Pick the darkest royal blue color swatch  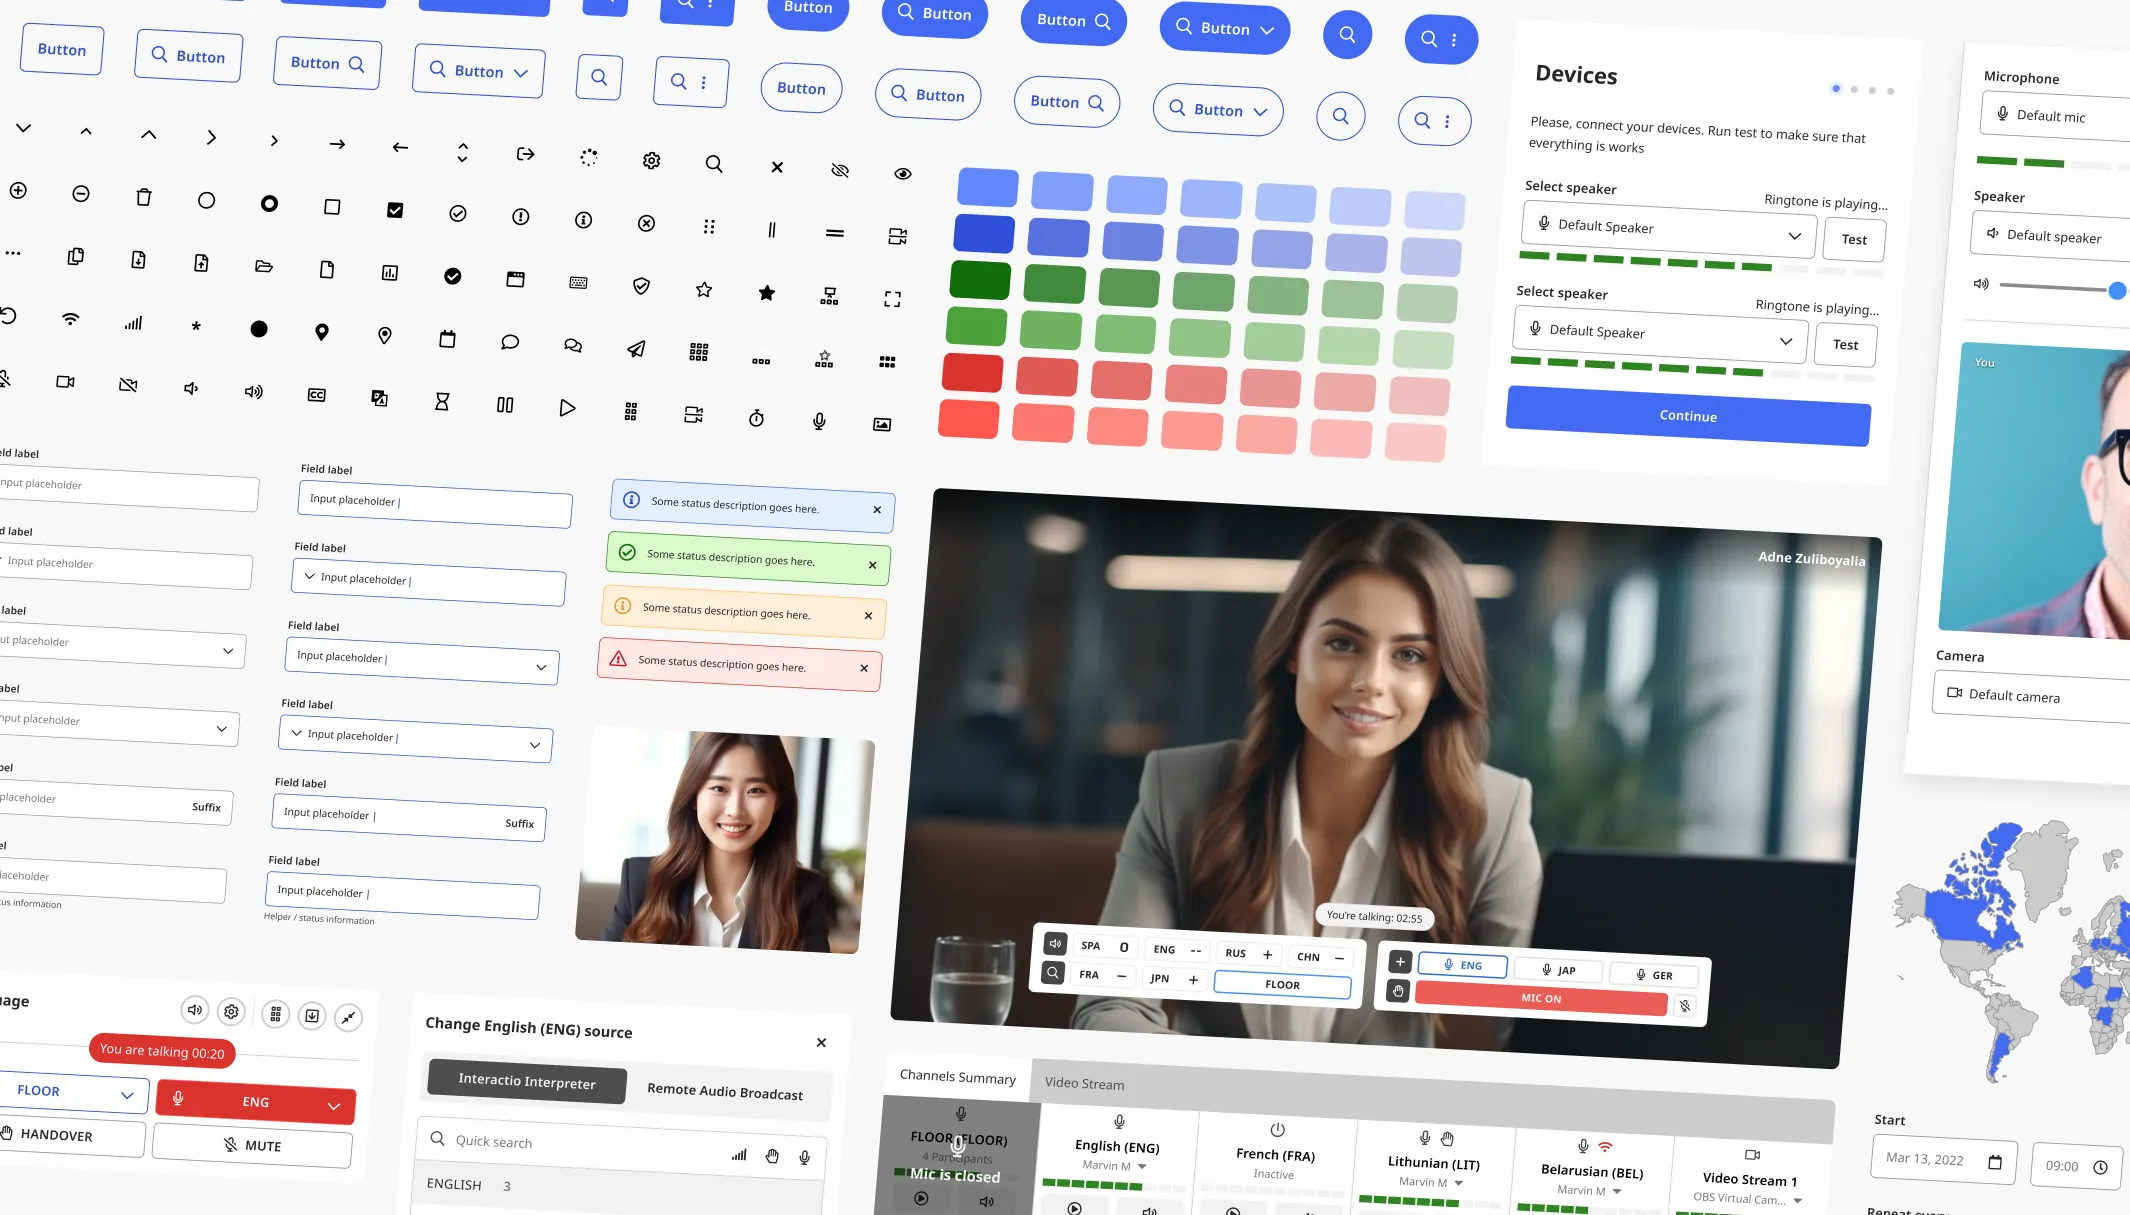pos(984,233)
